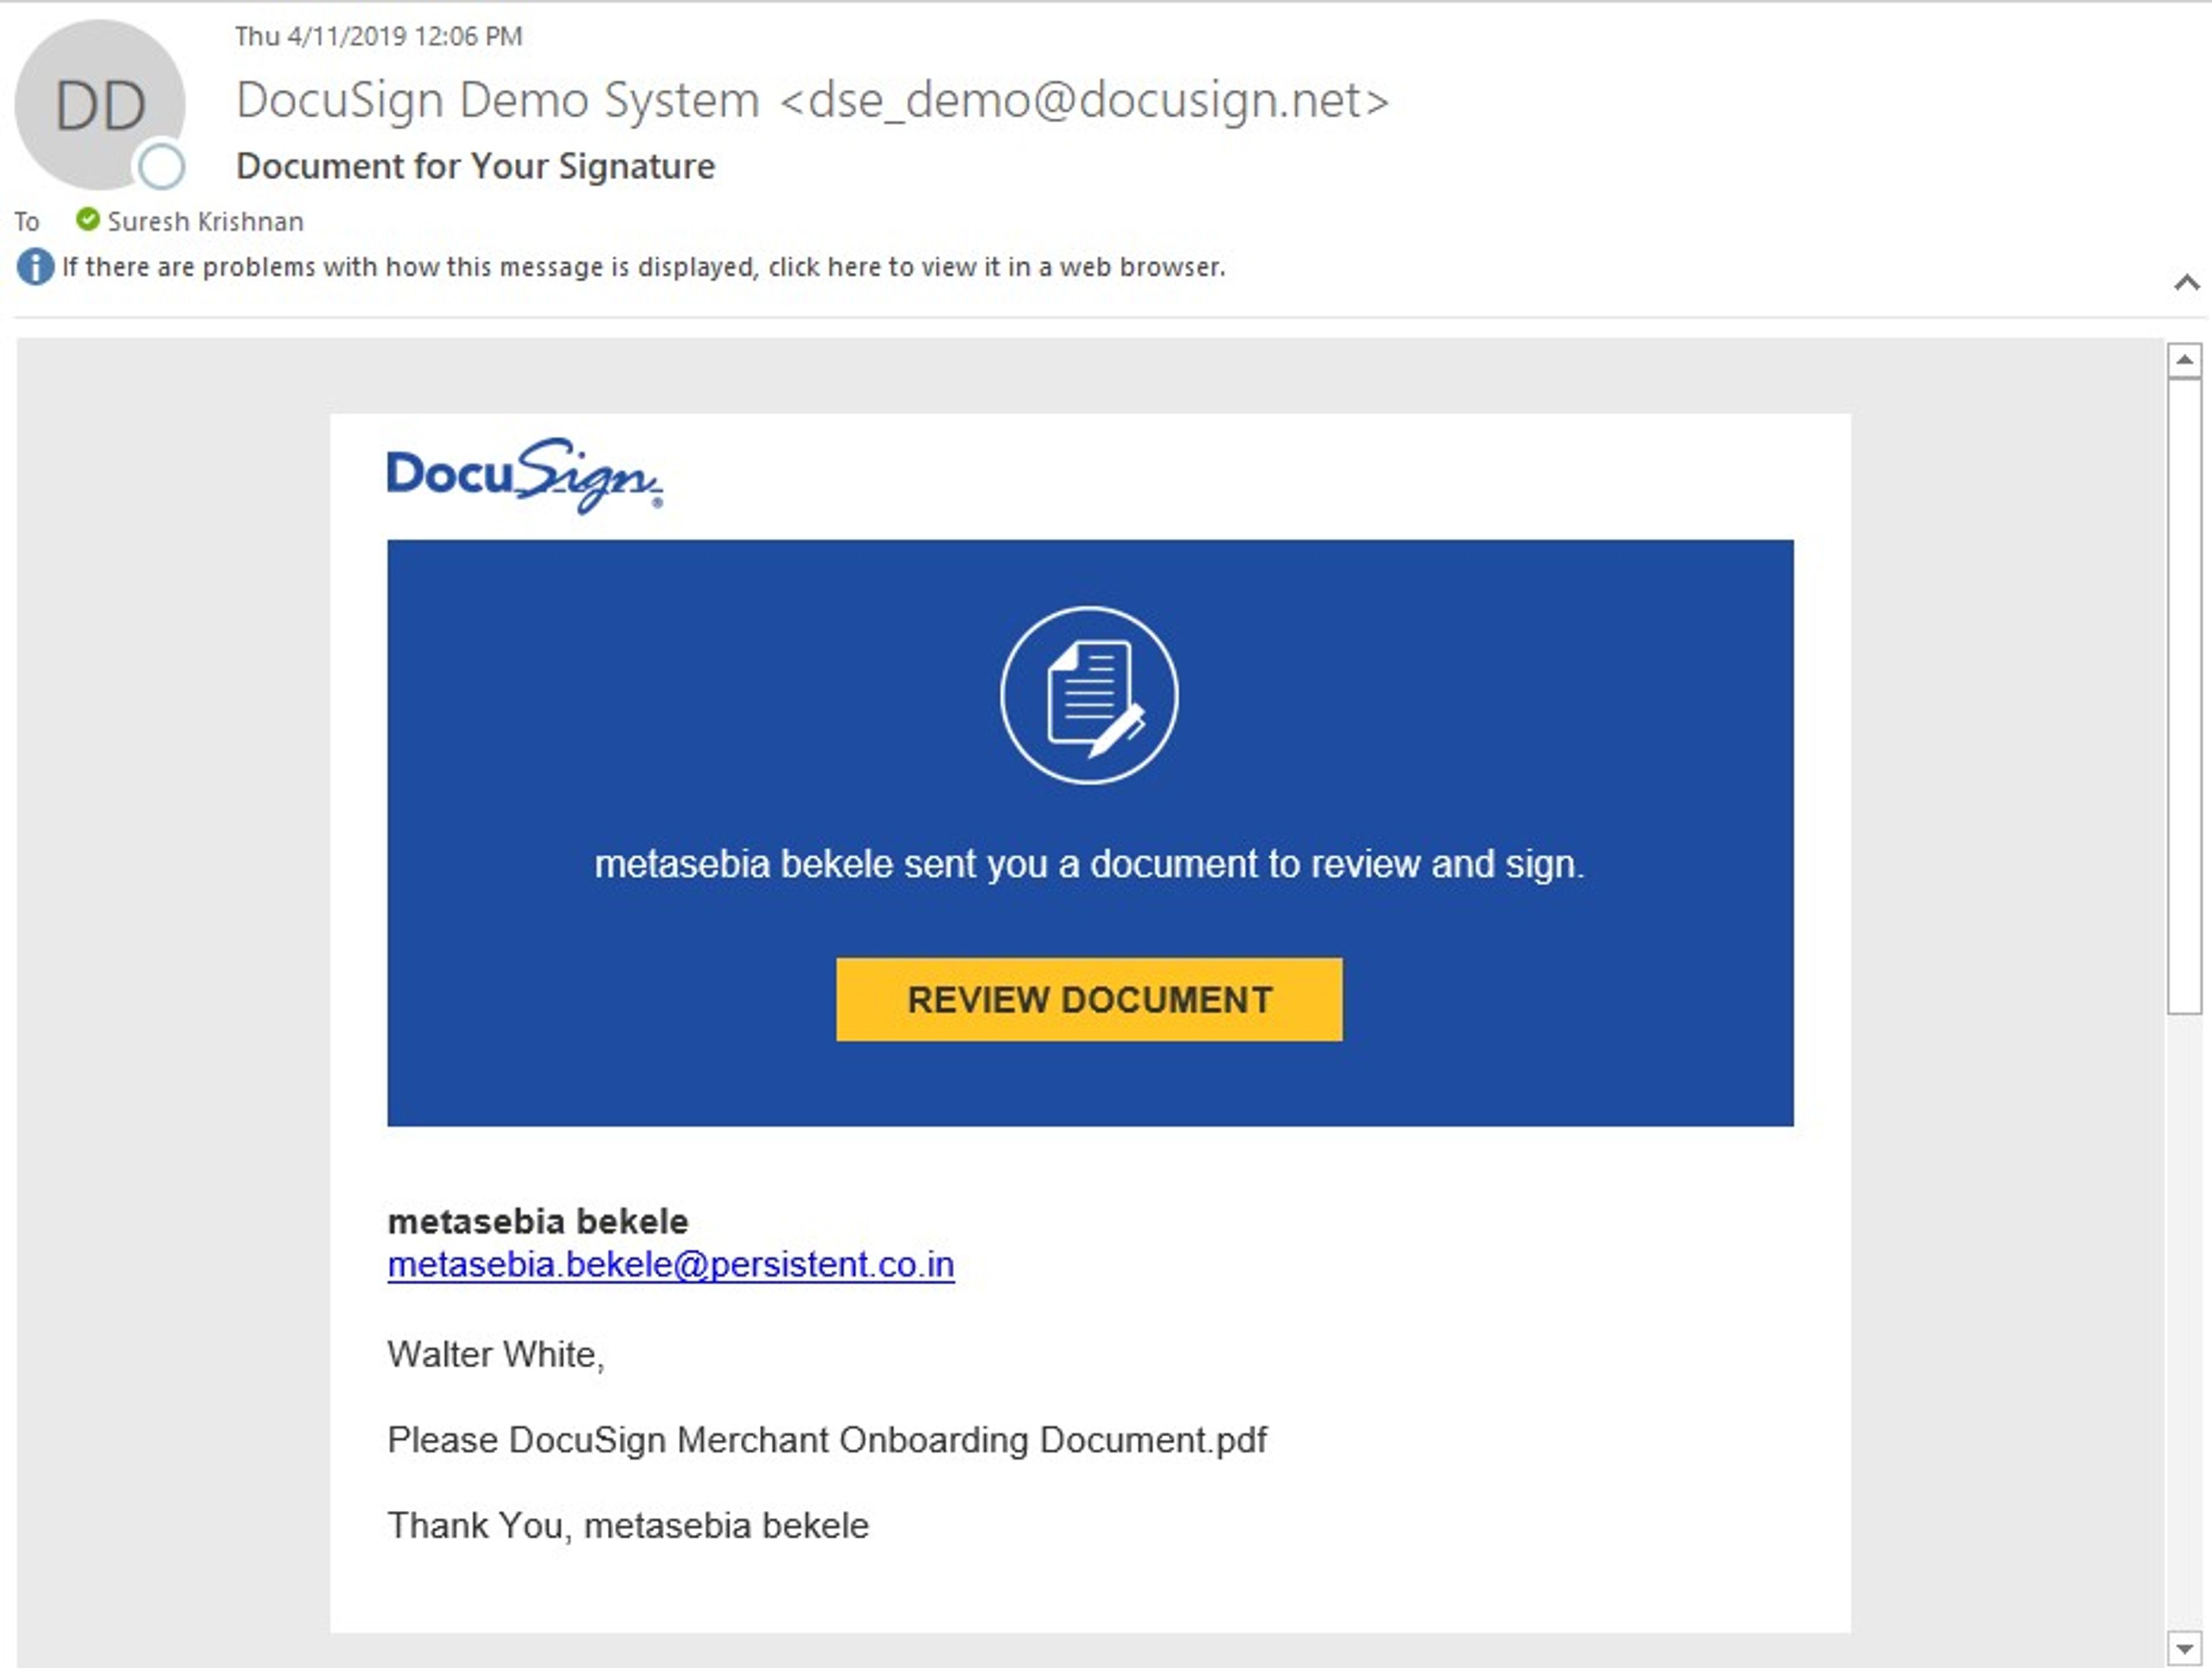Click the REVIEW DOCUMENT button
Viewport: 2212px width, 1668px height.
[1089, 1000]
